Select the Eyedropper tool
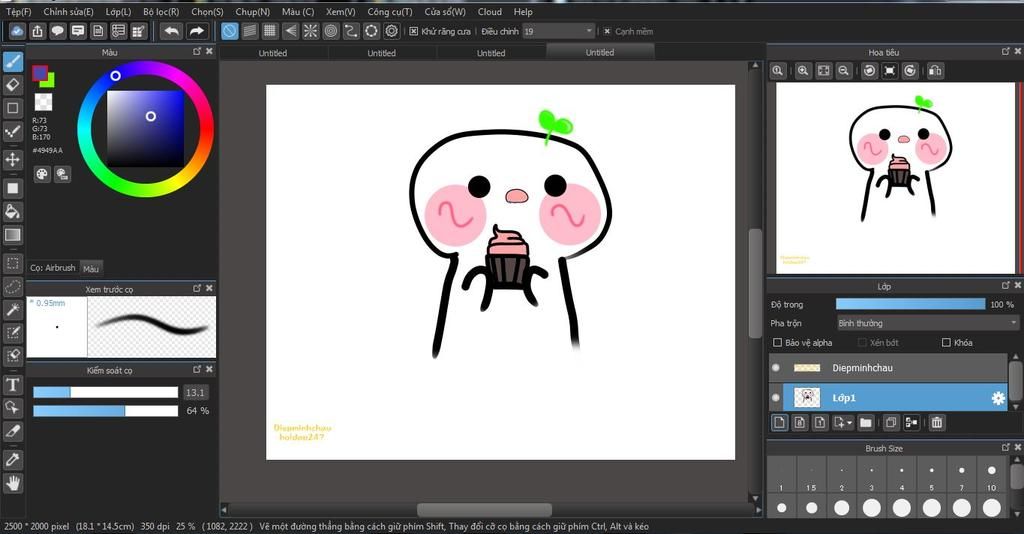The height and width of the screenshot is (534, 1024). [x=12, y=460]
